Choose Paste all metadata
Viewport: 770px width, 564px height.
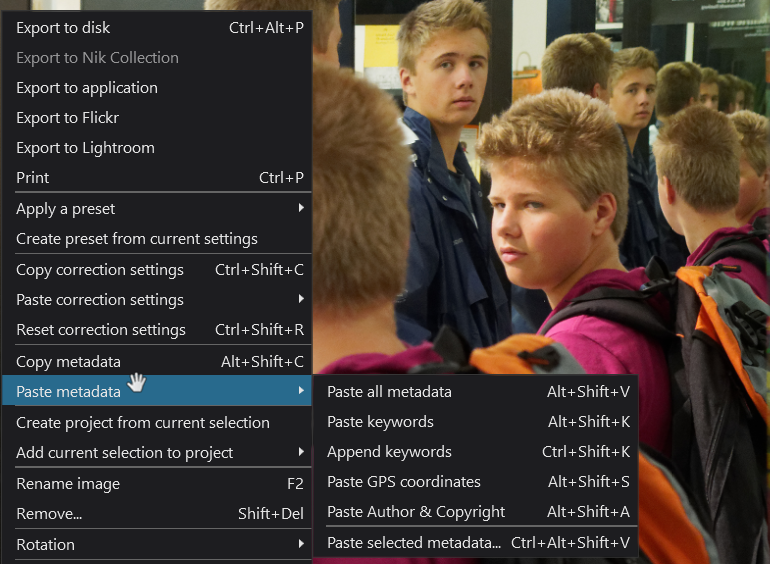coord(475,392)
